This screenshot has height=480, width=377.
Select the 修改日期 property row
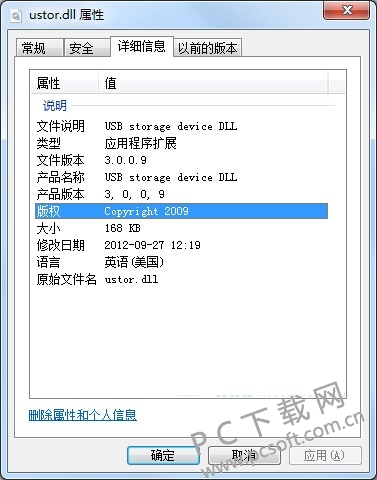click(181, 245)
